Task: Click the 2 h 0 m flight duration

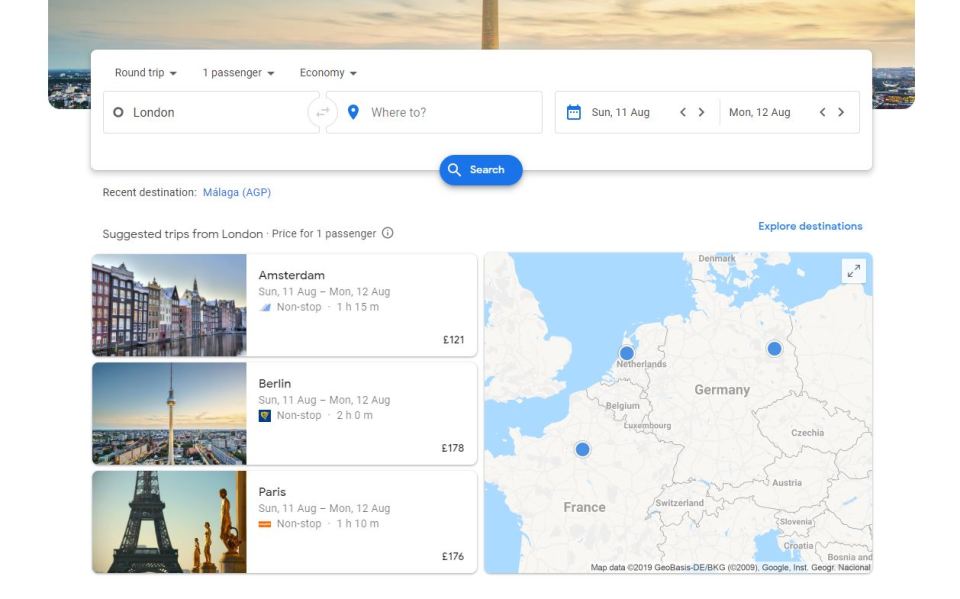Action: click(354, 415)
